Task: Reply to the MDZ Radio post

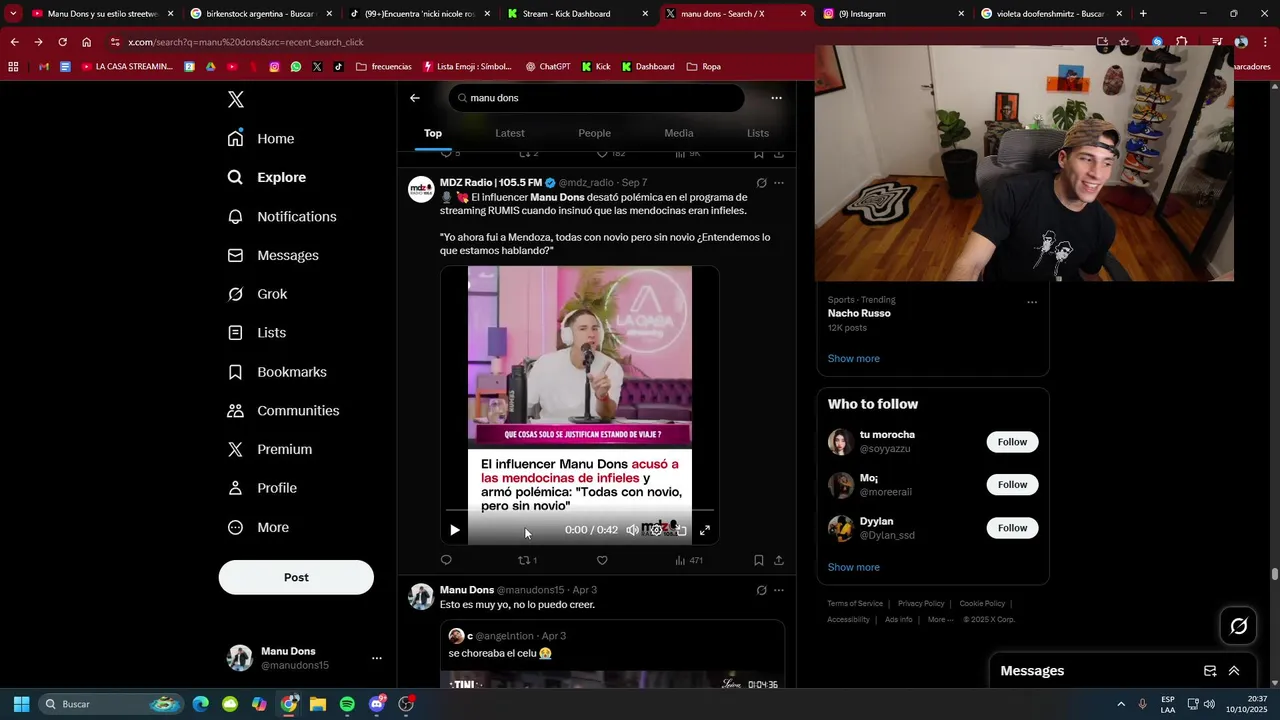Action: point(446,560)
